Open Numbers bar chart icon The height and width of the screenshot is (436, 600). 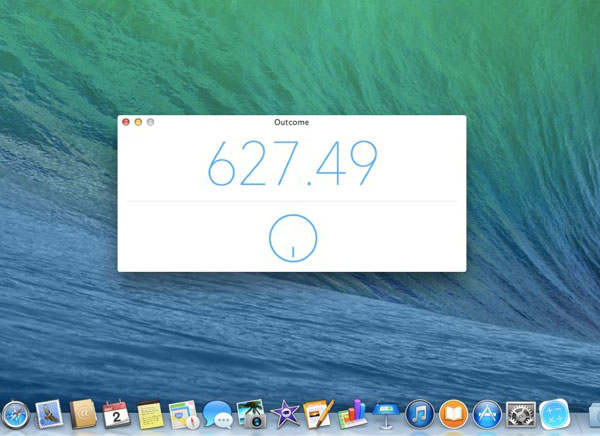[x=352, y=414]
